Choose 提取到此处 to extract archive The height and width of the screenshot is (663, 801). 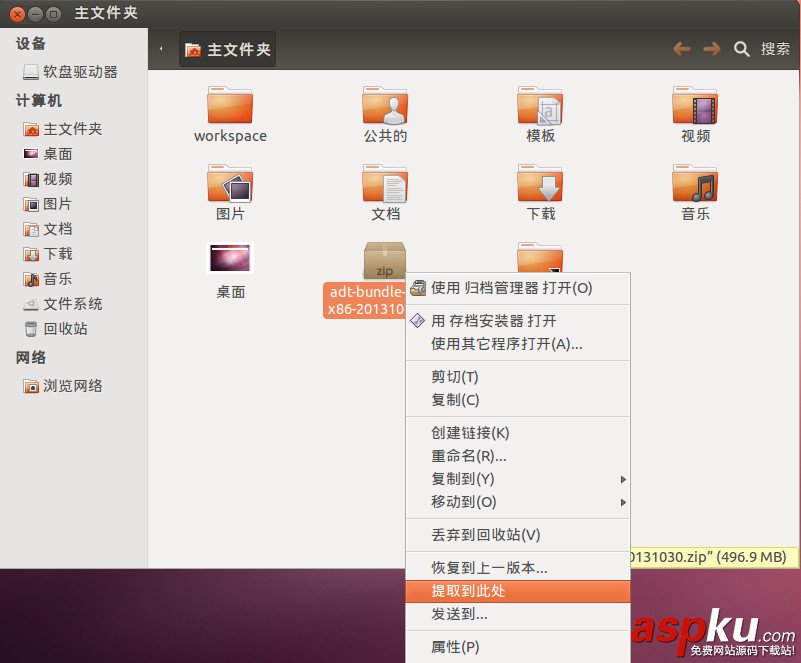[517, 591]
